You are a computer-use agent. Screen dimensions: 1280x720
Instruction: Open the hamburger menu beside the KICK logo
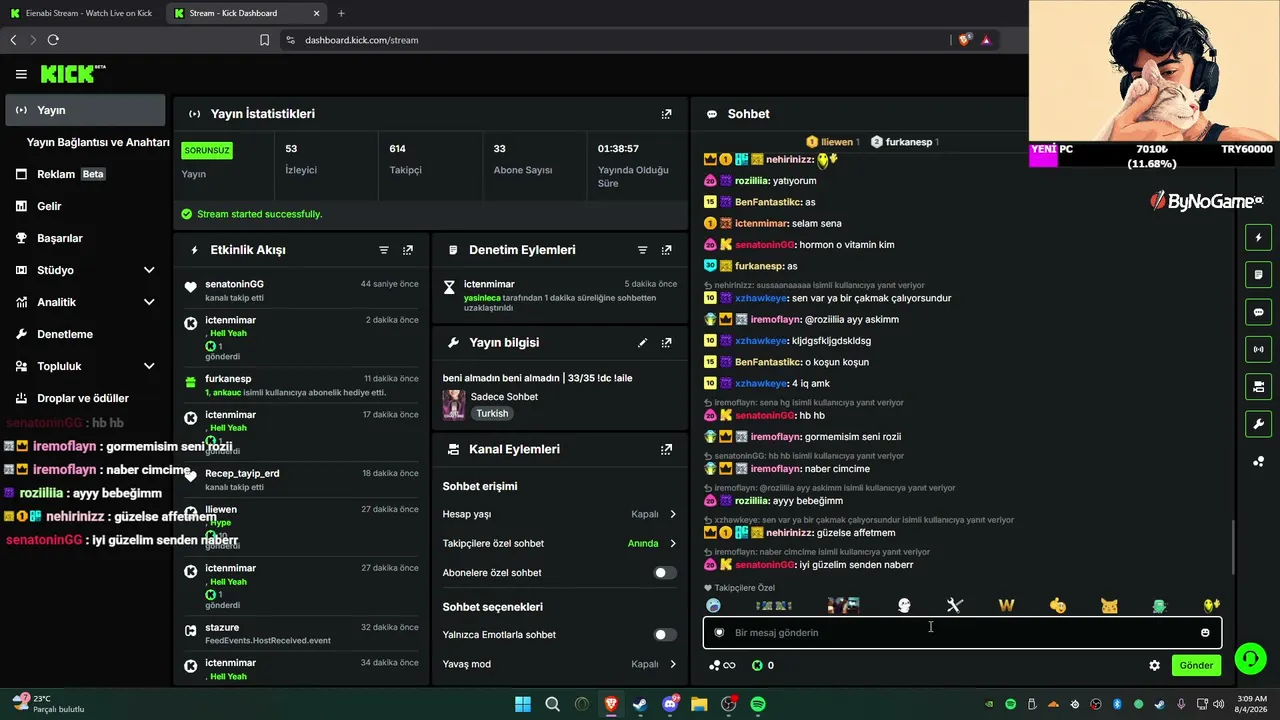[x=21, y=74]
